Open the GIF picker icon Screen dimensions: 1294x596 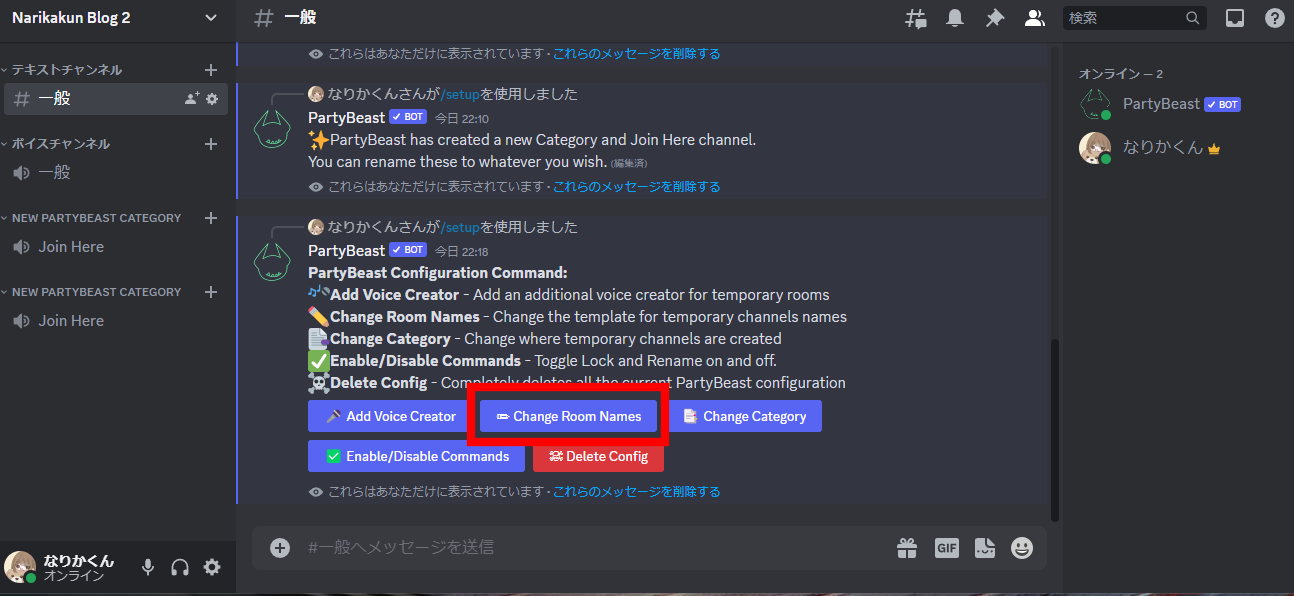point(946,547)
